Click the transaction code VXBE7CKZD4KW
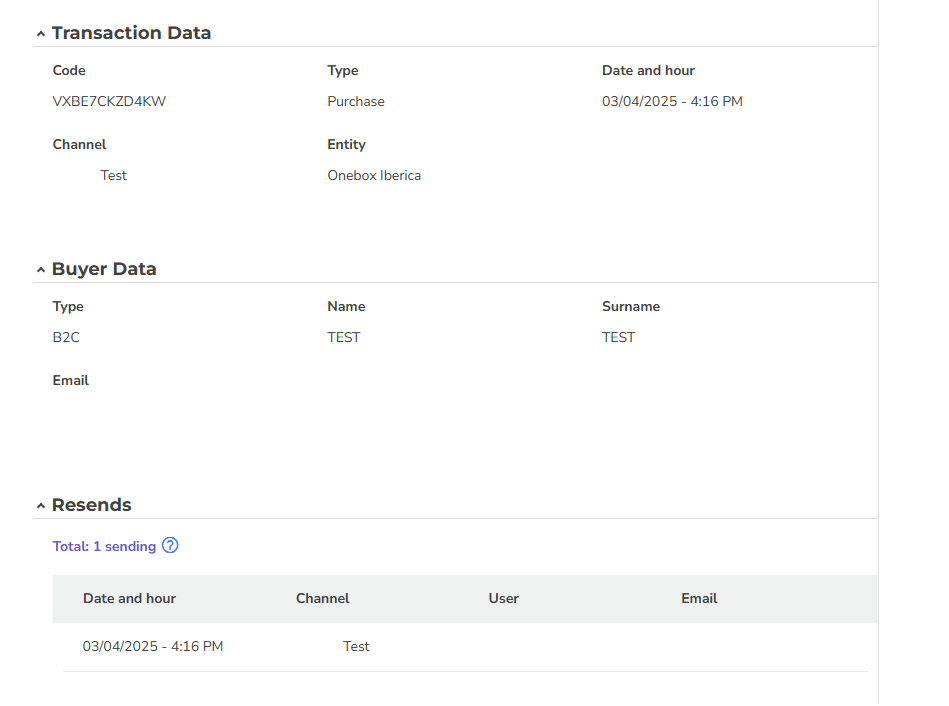Viewport: 949px width, 706px height. tap(109, 101)
